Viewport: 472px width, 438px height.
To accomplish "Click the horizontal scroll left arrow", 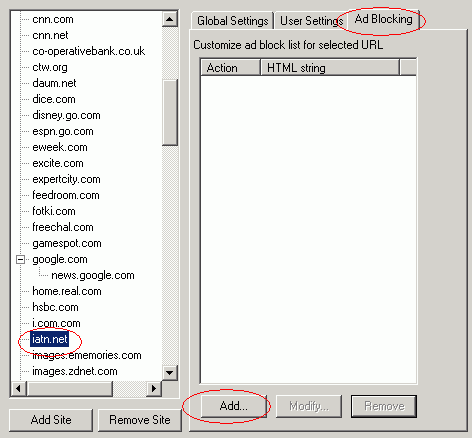I will (x=19, y=388).
